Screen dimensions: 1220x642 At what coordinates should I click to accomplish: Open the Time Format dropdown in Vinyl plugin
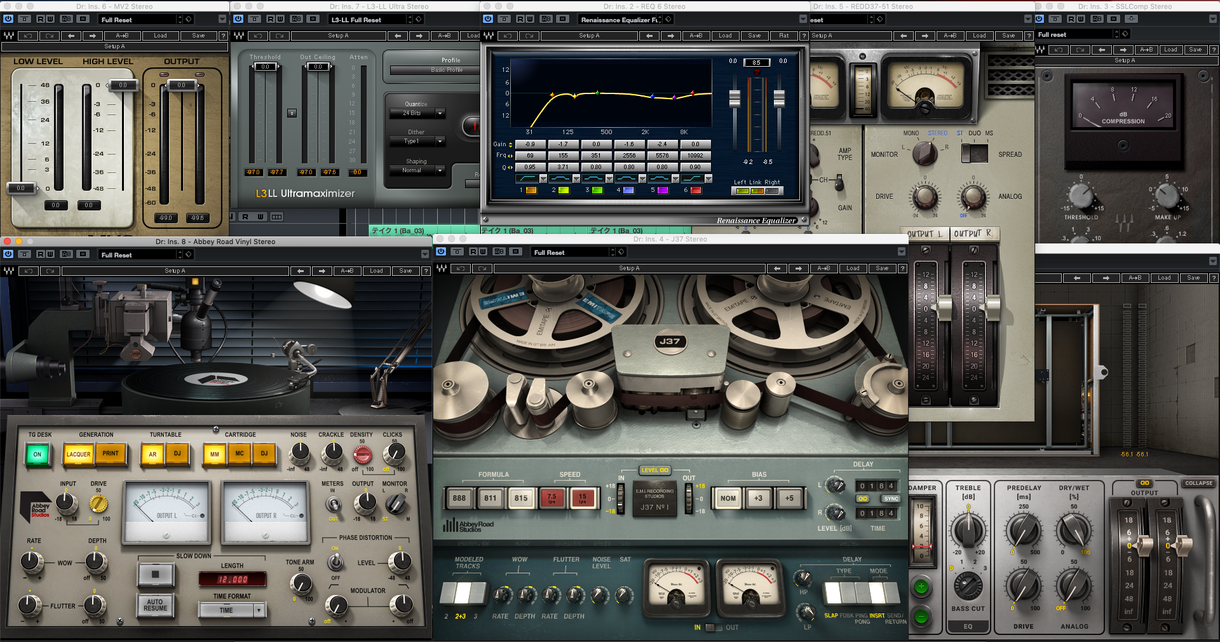click(x=231, y=609)
